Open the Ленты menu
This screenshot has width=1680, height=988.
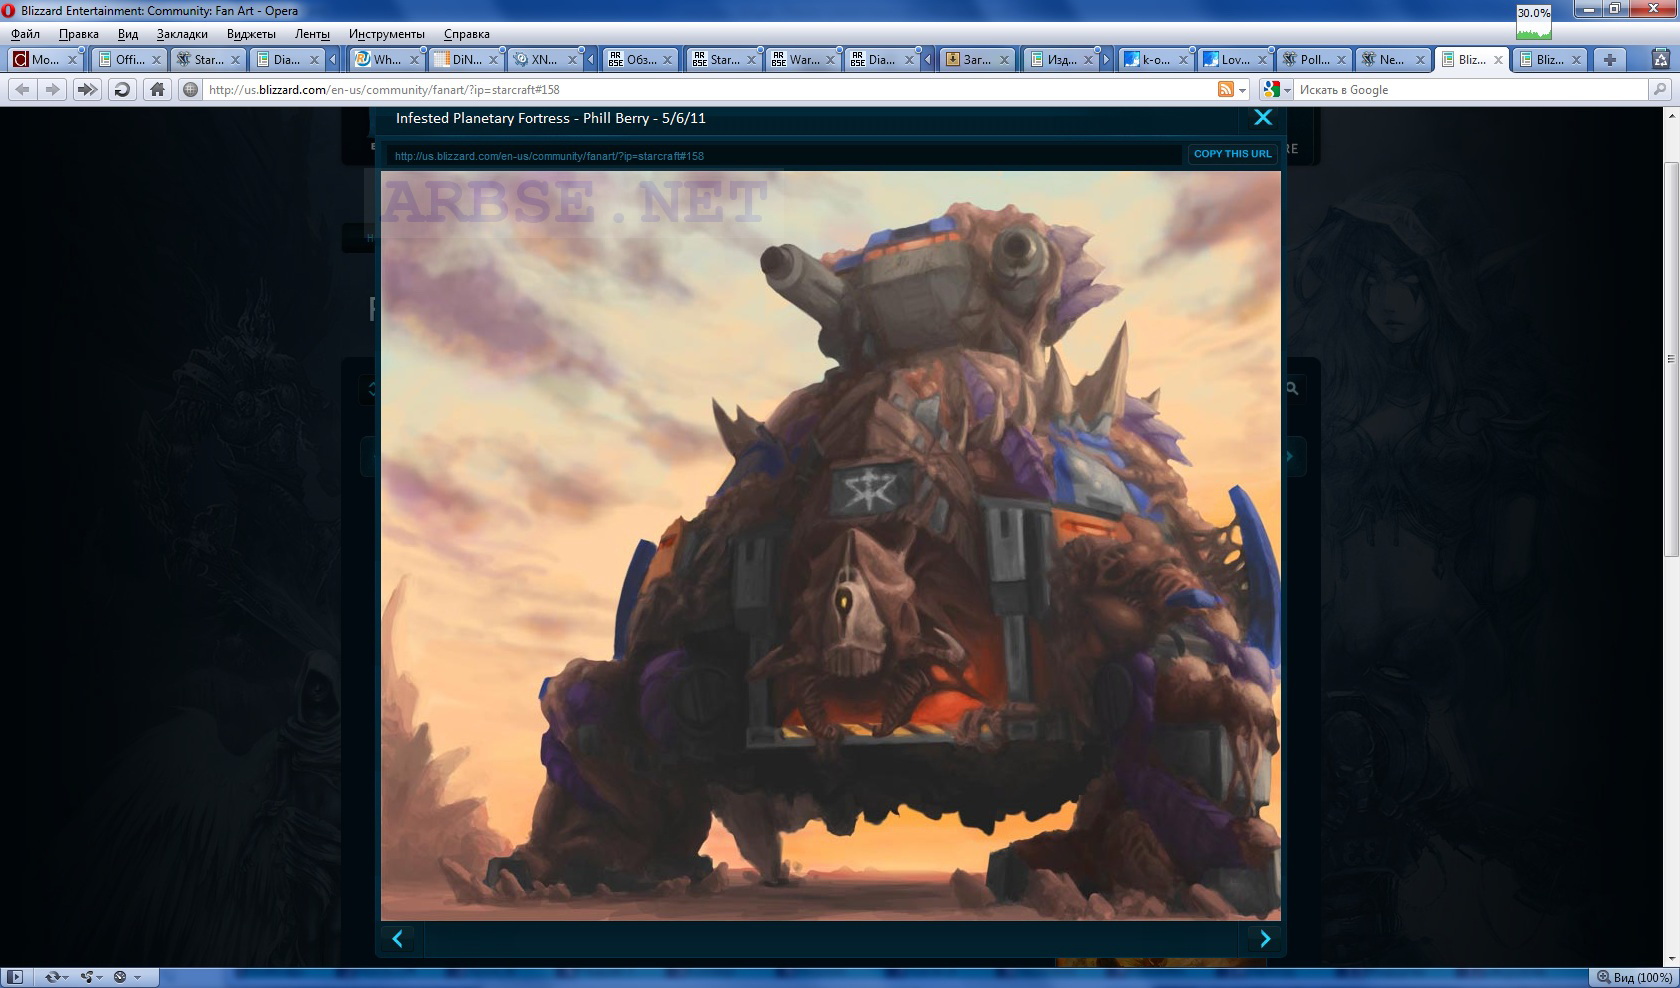point(312,33)
